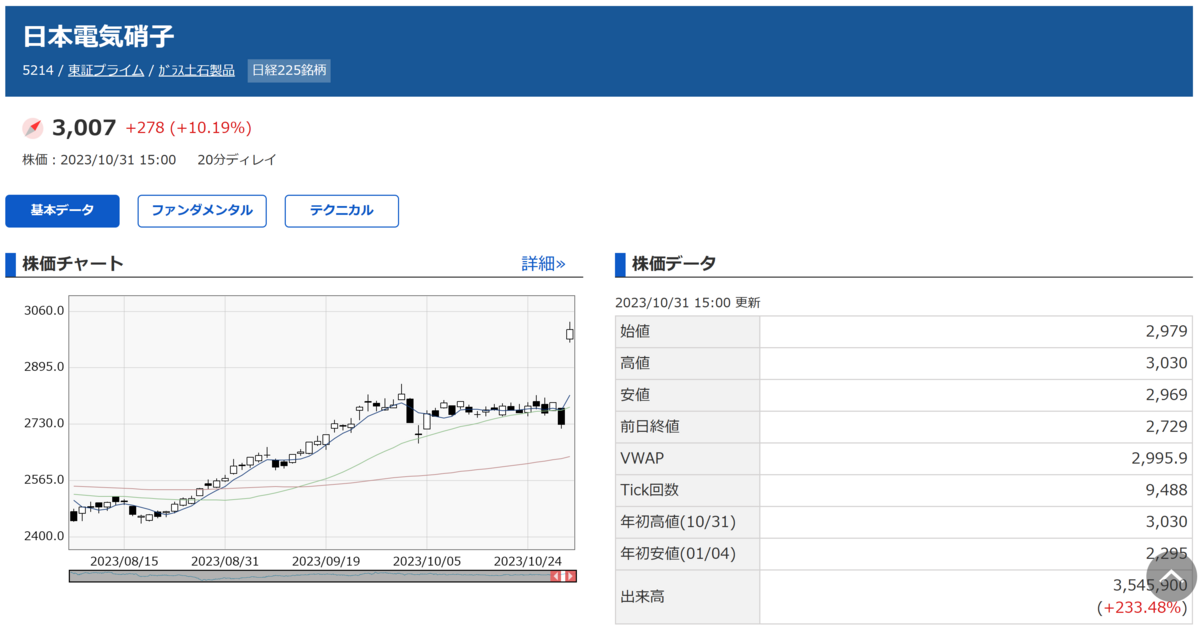The height and width of the screenshot is (628, 1200).
Task: Open the ガラス土石製品 sector link
Action: pyautogui.click(x=197, y=70)
